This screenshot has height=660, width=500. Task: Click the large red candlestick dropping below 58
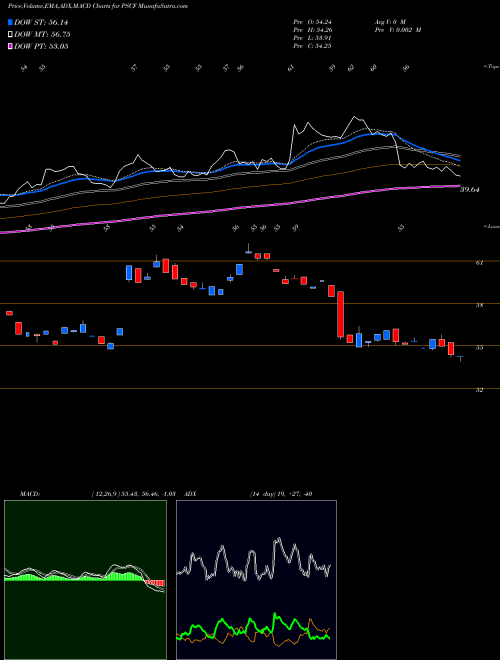(340, 314)
